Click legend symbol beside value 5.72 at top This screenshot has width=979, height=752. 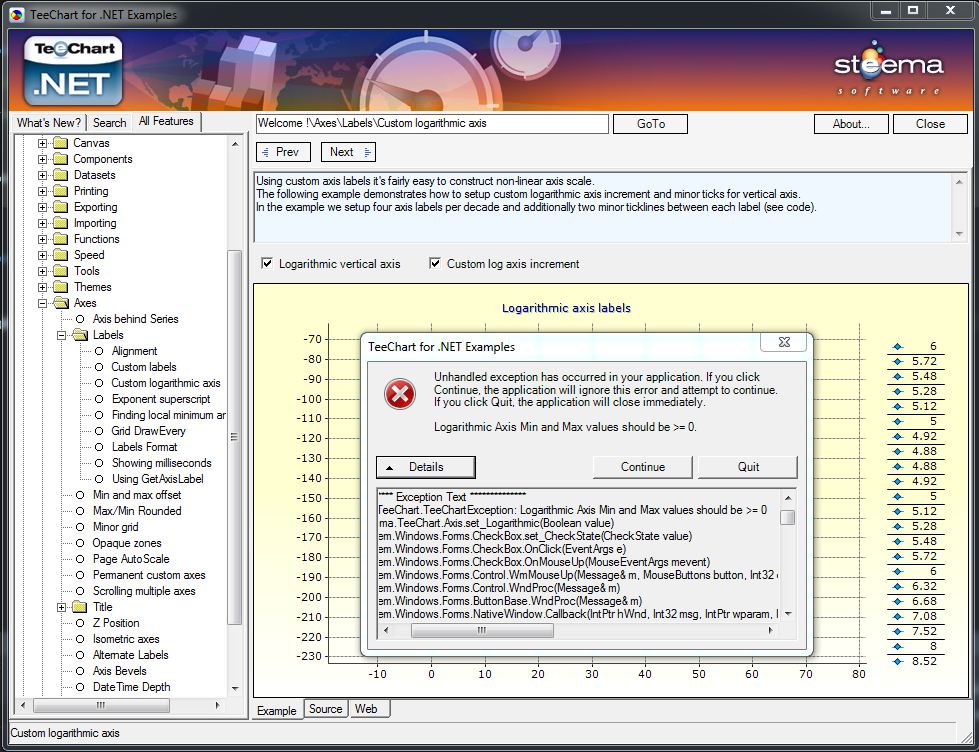[x=898, y=362]
